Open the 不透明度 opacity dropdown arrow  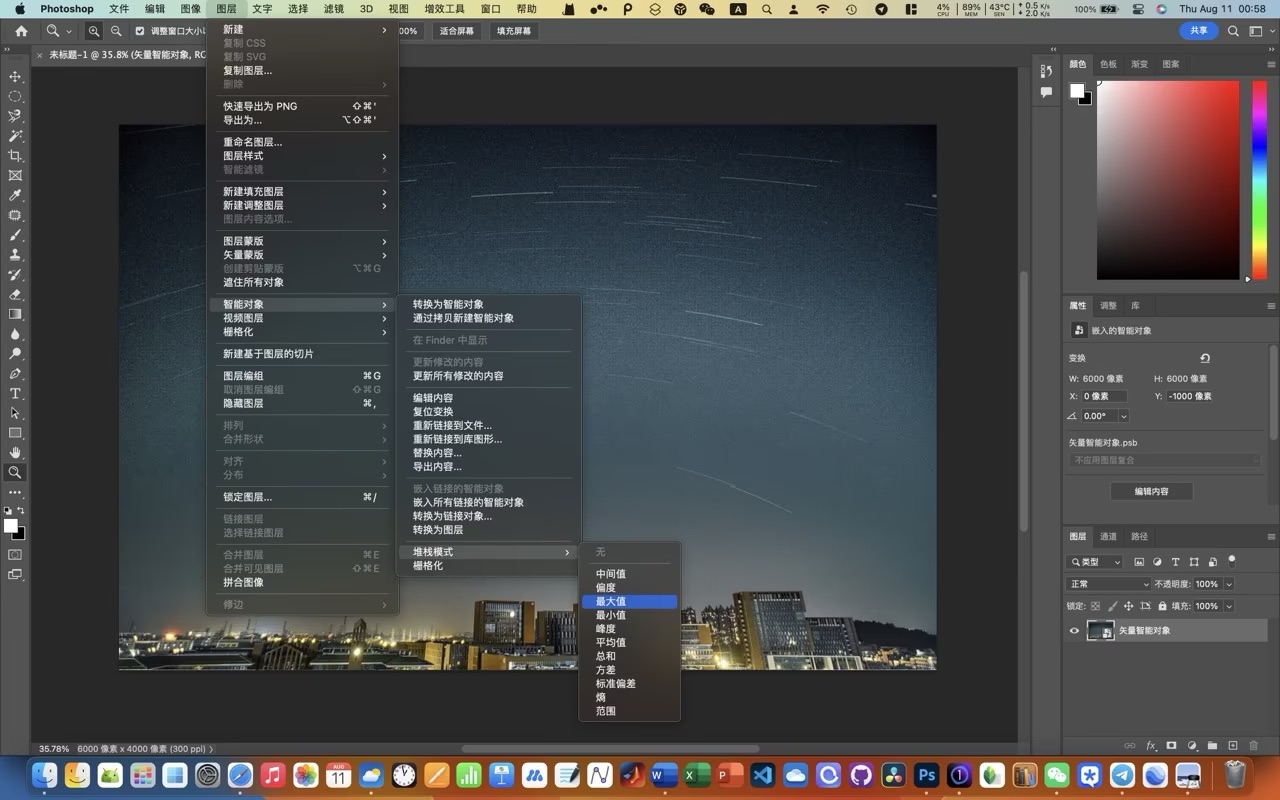(1229, 584)
